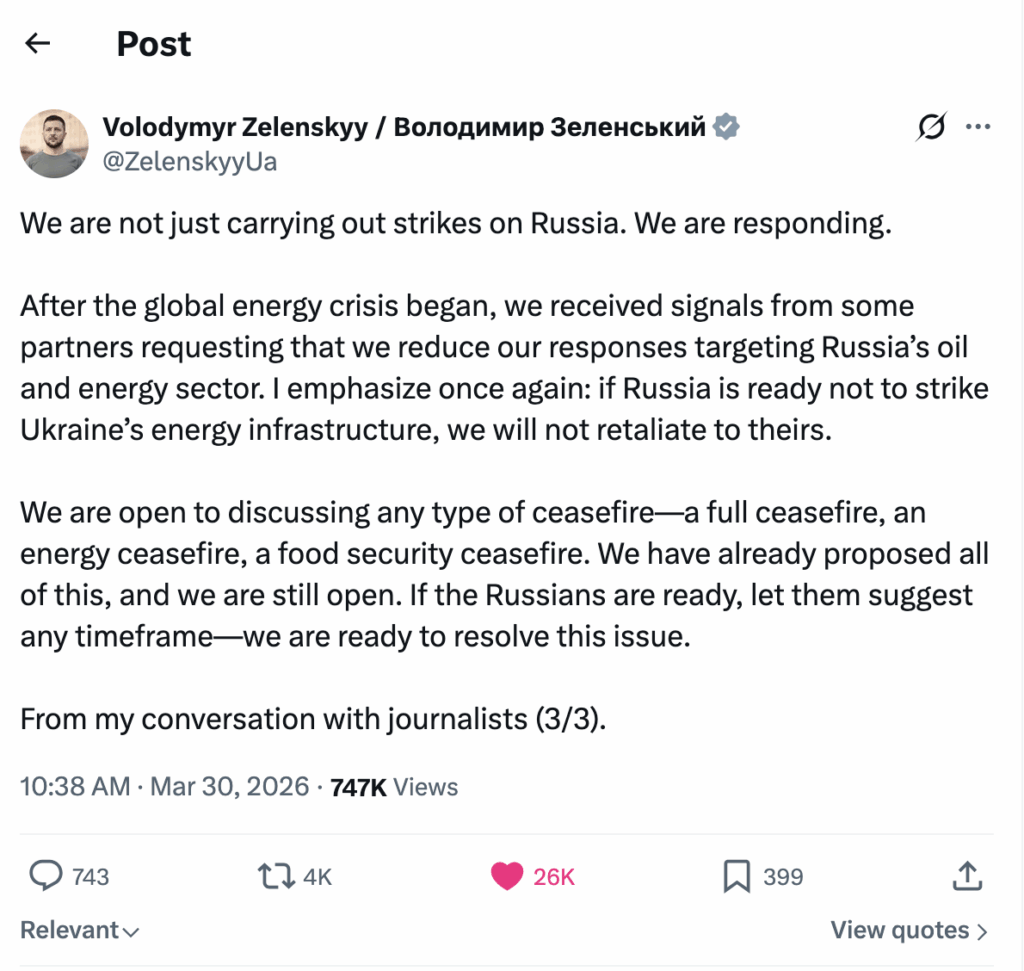Open Zelenskyy's profile picture
Viewport: 1024px width, 971px height.
point(54,143)
